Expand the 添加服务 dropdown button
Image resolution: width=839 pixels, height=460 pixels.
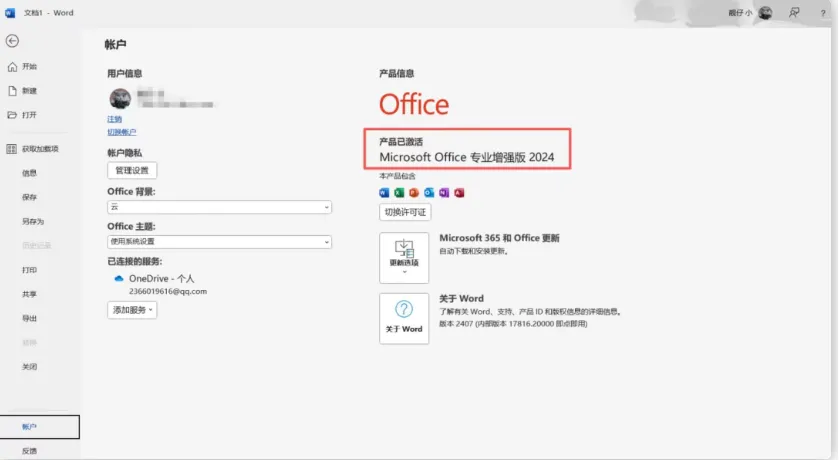click(132, 310)
